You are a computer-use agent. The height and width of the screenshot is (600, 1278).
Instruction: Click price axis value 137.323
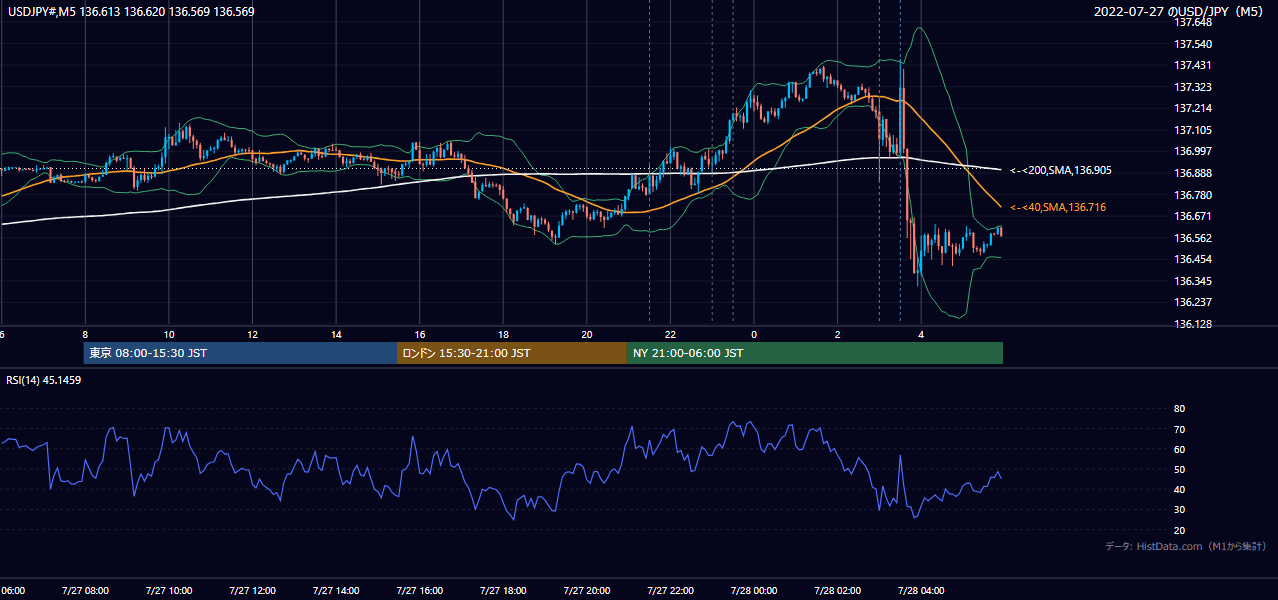point(1193,87)
